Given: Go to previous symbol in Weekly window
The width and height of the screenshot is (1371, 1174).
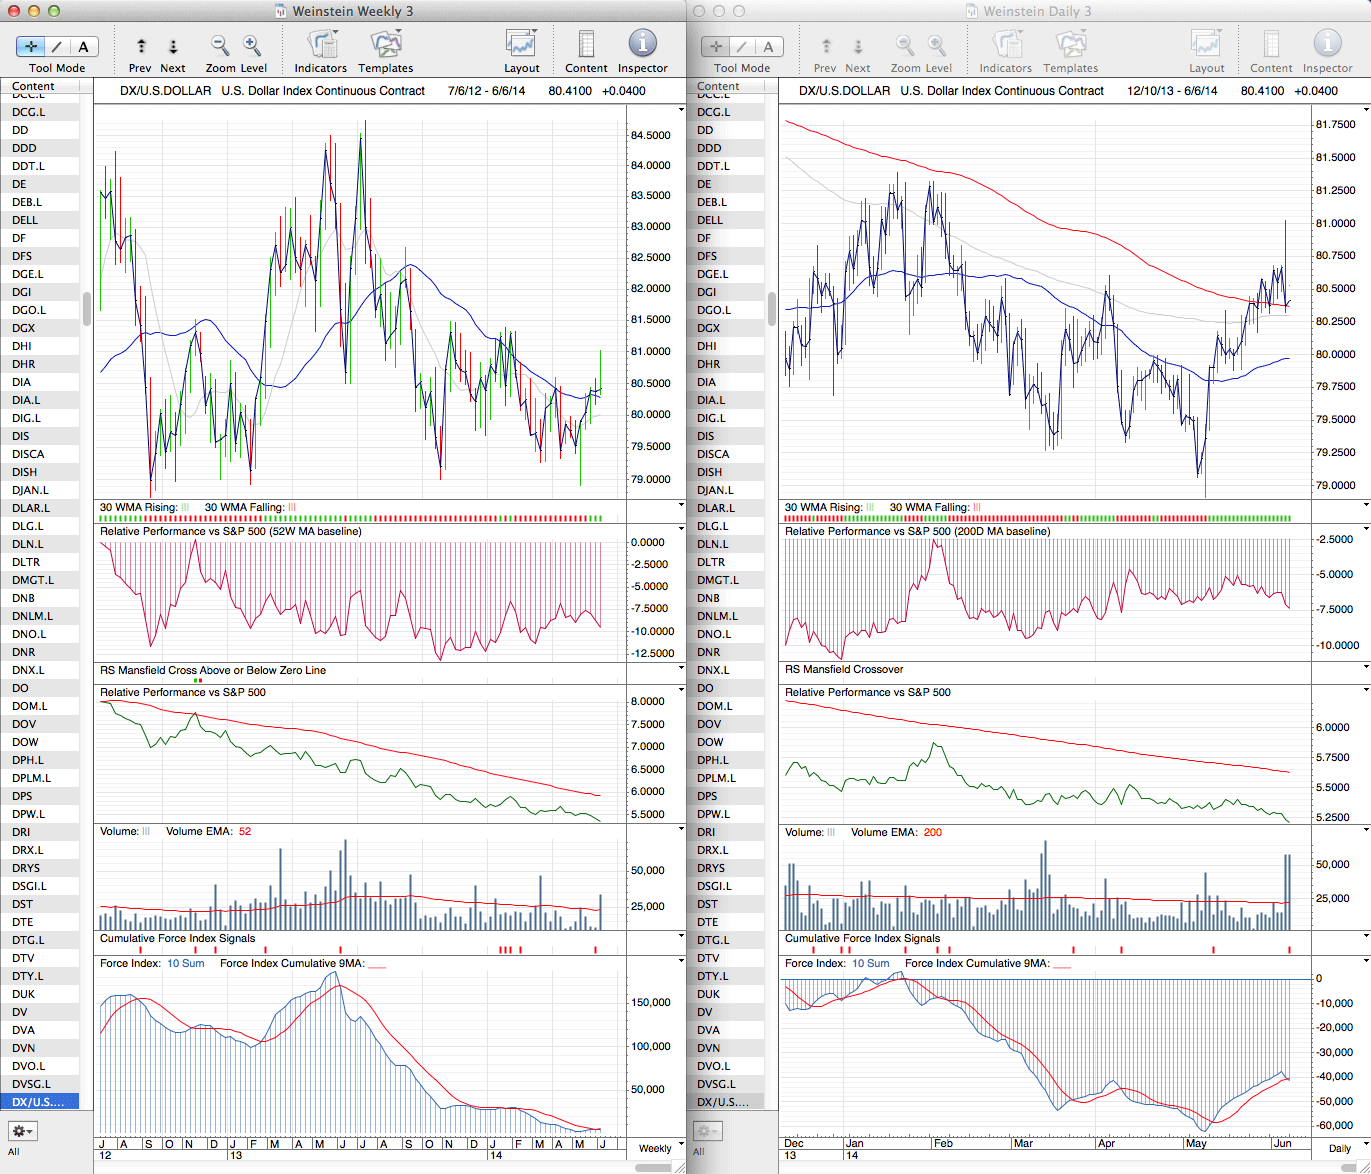Looking at the screenshot, I should point(141,46).
